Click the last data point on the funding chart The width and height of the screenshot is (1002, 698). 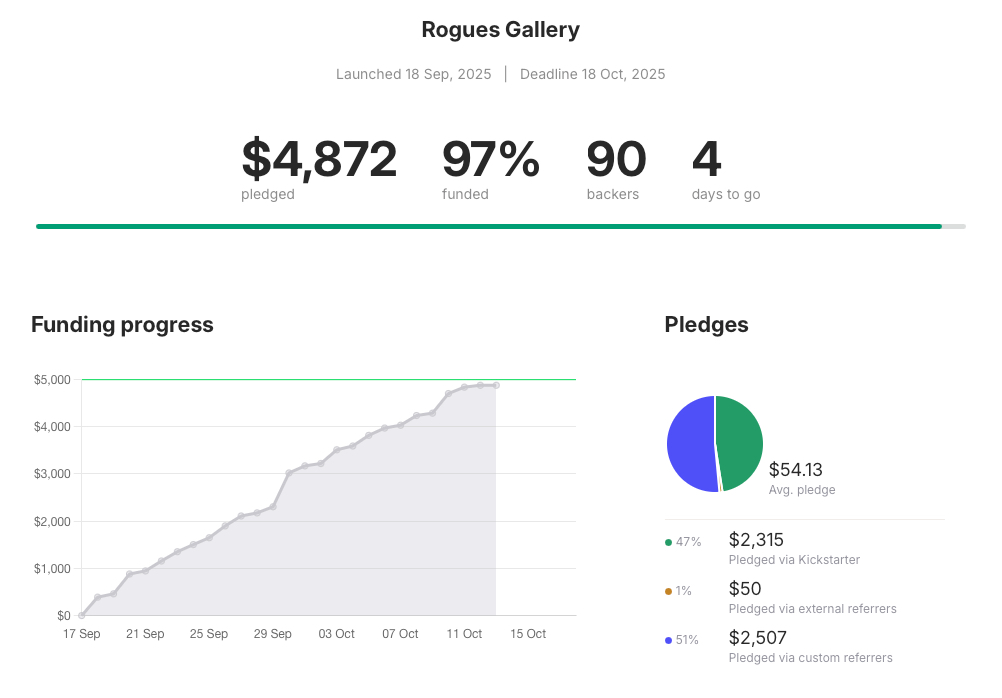click(496, 385)
